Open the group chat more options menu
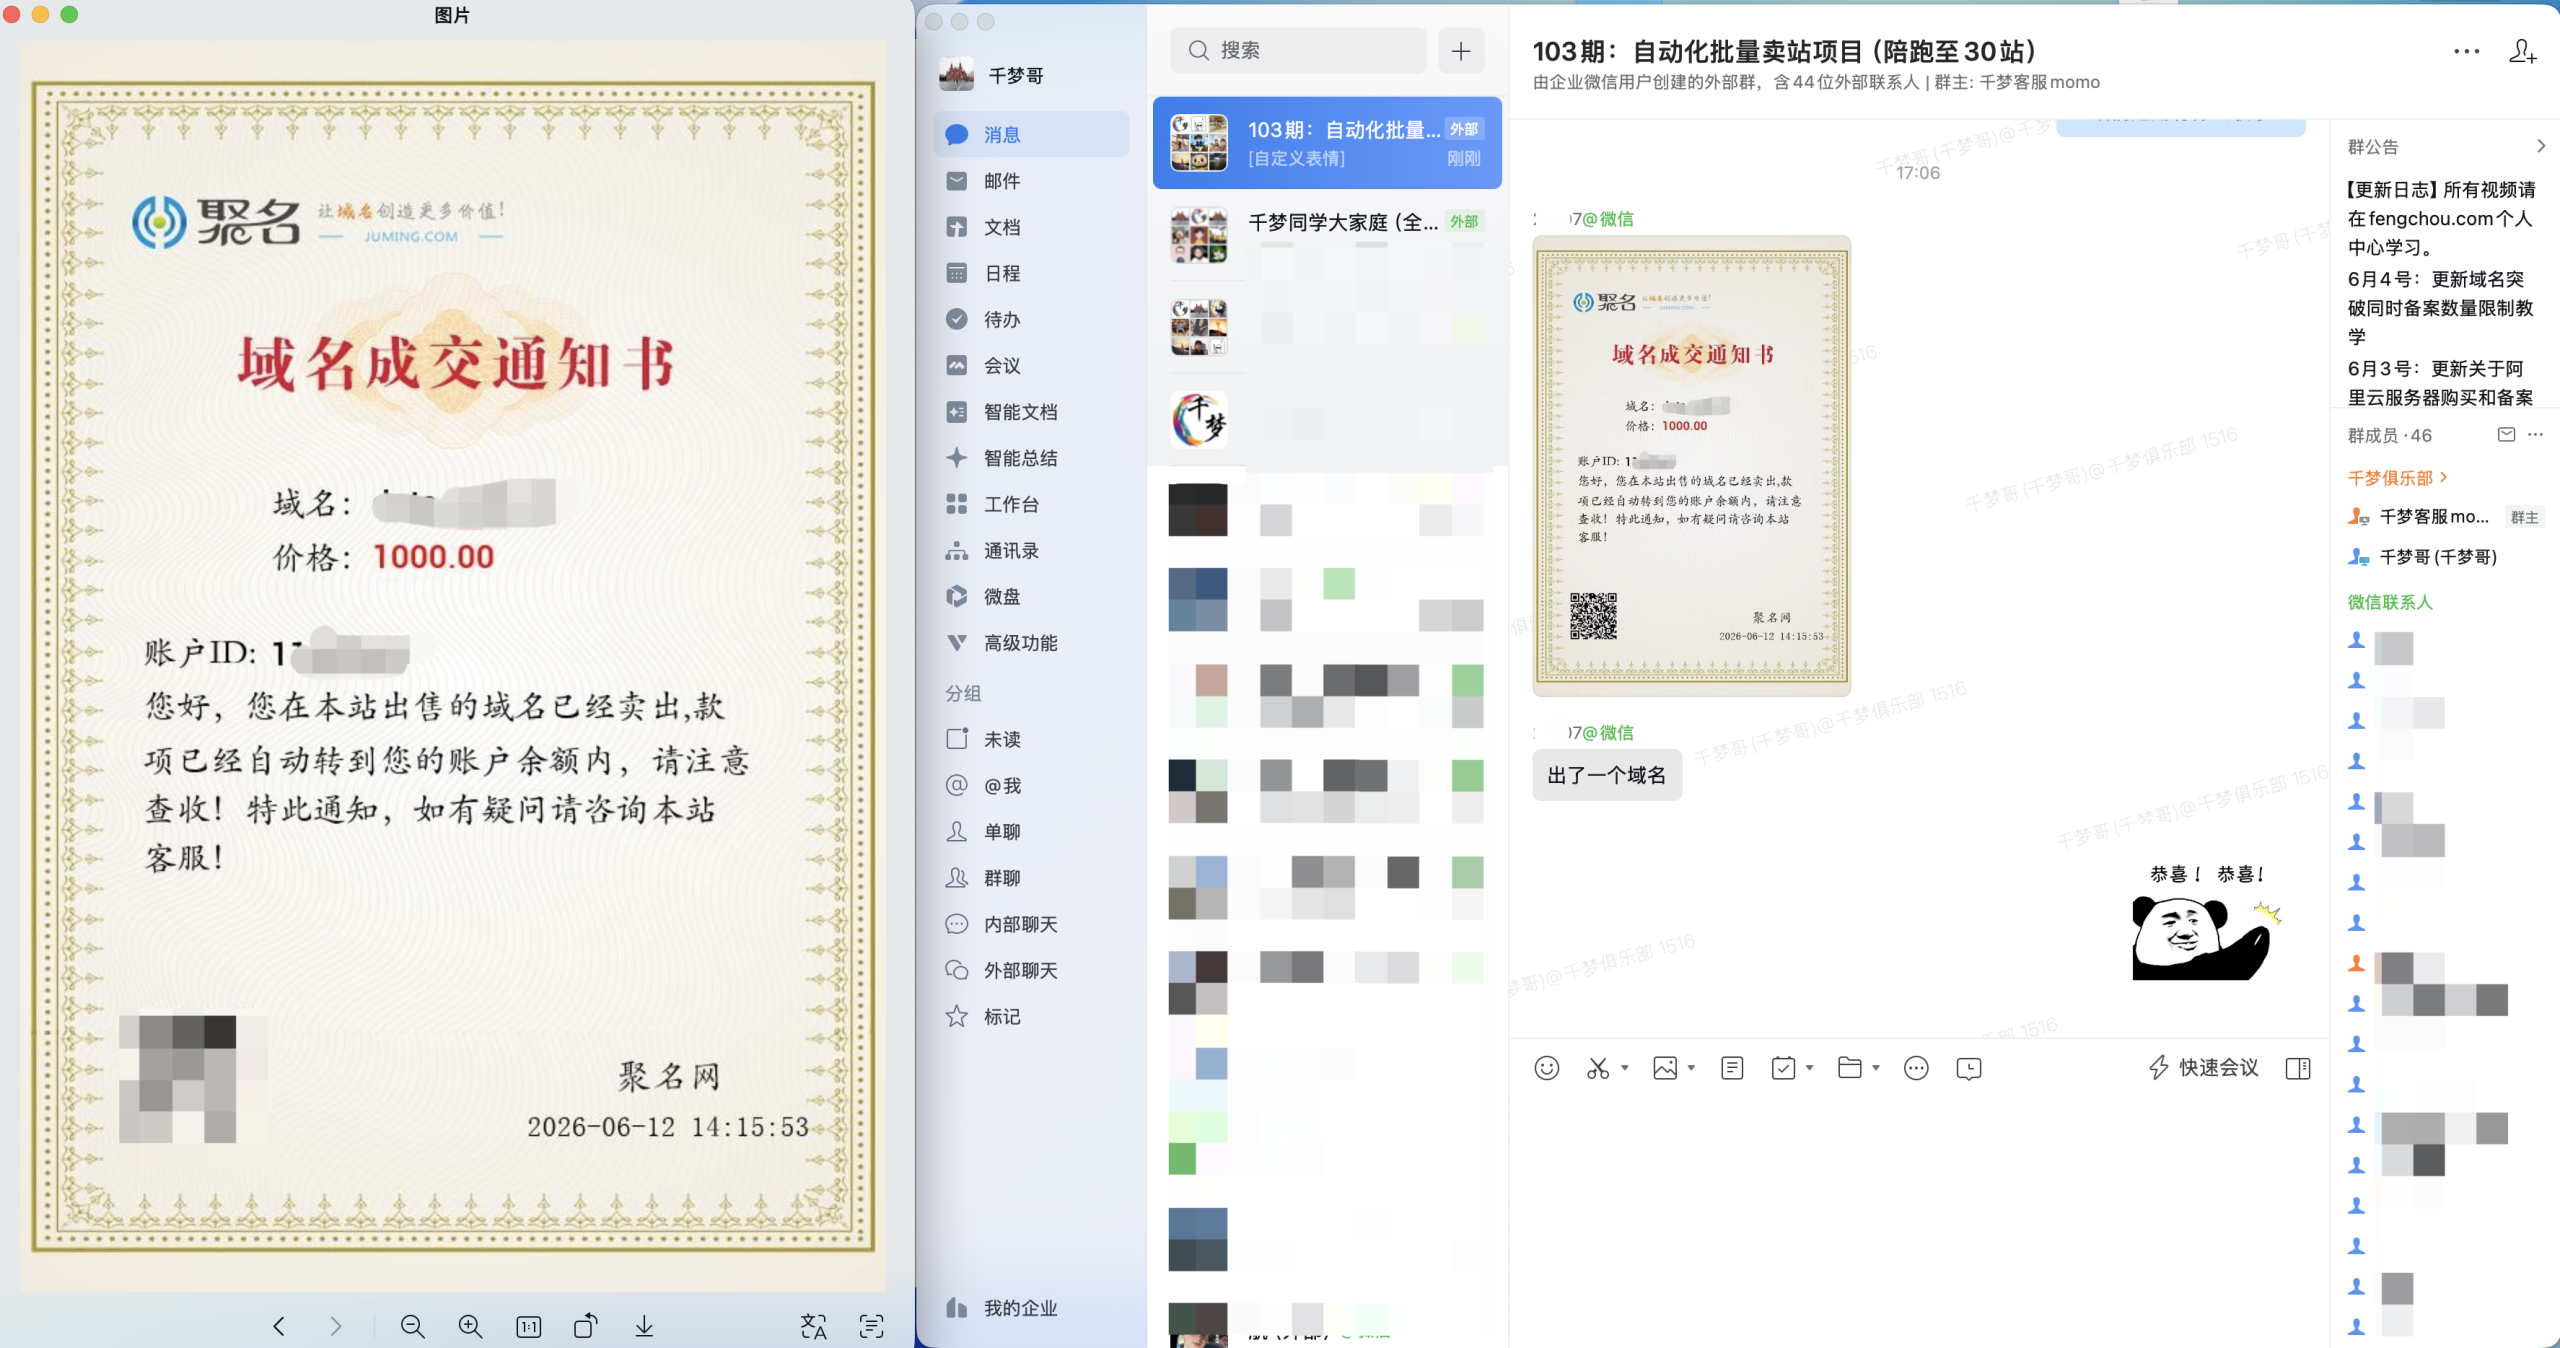 (2467, 51)
